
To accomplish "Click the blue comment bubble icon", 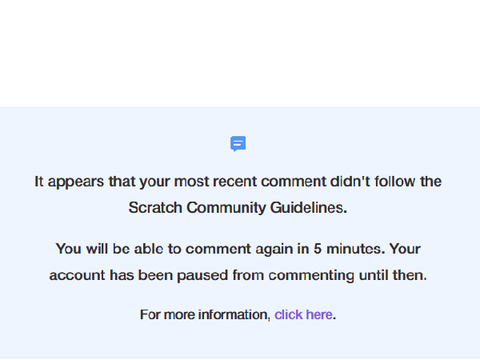I will (238, 144).
